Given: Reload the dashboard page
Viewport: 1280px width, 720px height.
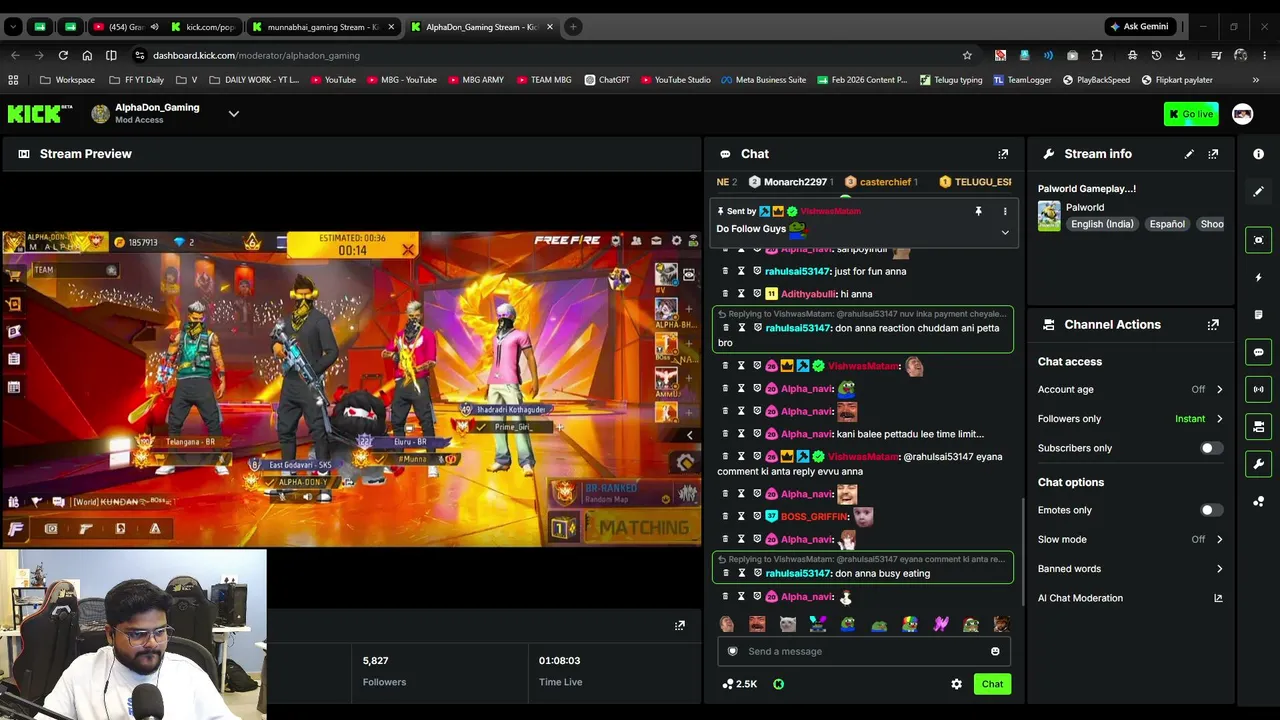Looking at the screenshot, I should 63,55.
